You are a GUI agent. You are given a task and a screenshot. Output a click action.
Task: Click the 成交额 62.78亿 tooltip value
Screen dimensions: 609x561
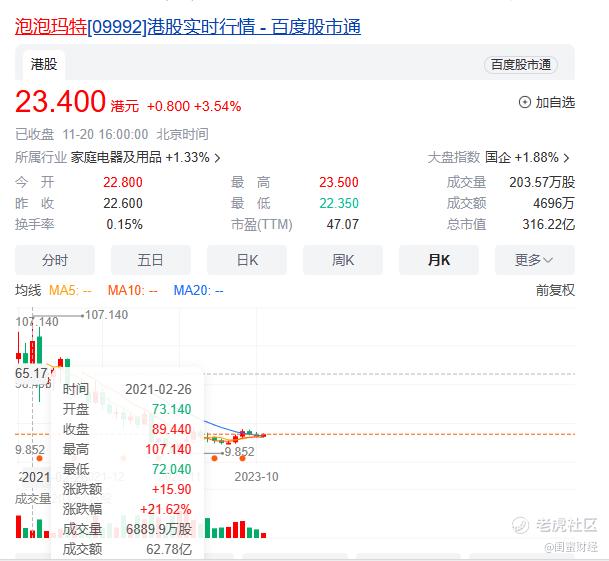[169, 549]
